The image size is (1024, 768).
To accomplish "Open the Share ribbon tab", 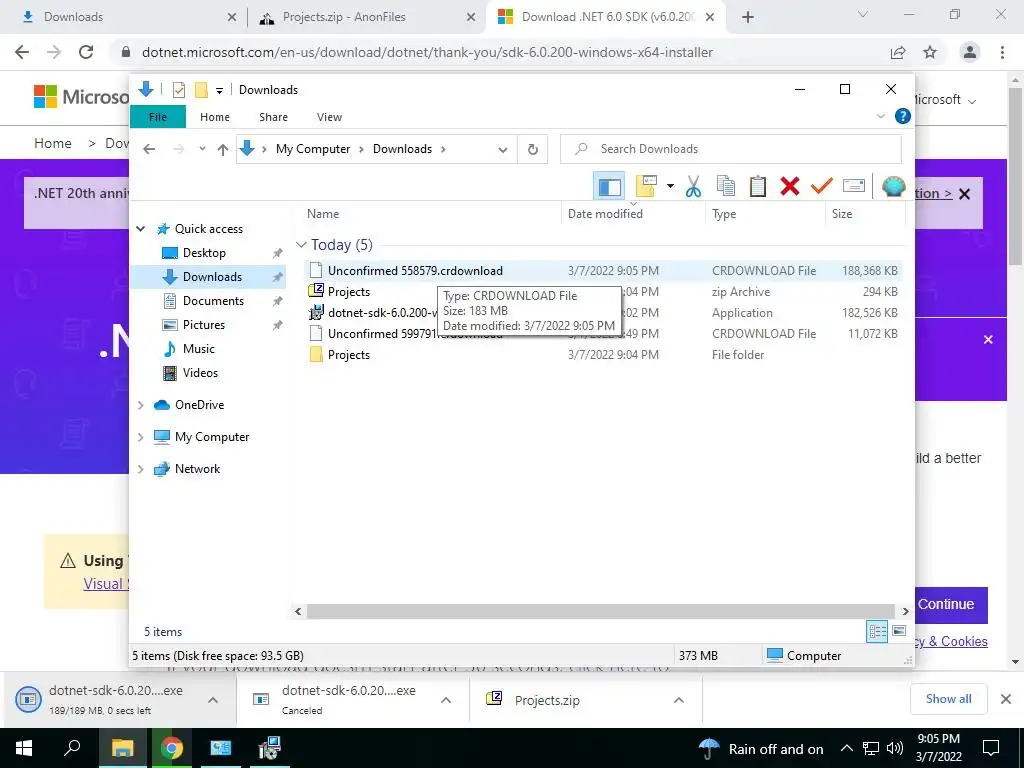I will point(273,117).
